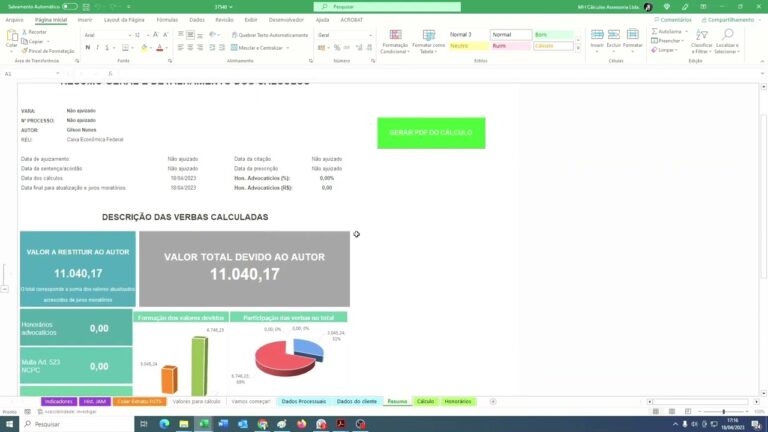768x432 pixels.
Task: Click GERAR PDF DO CÁLCULO button
Action: click(x=431, y=133)
